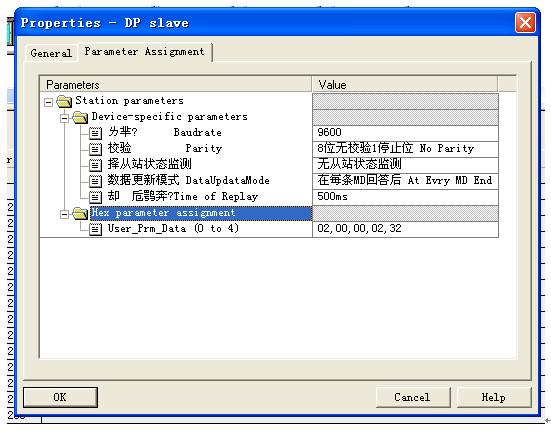
Task: Click the Cancel button
Action: [x=413, y=397]
